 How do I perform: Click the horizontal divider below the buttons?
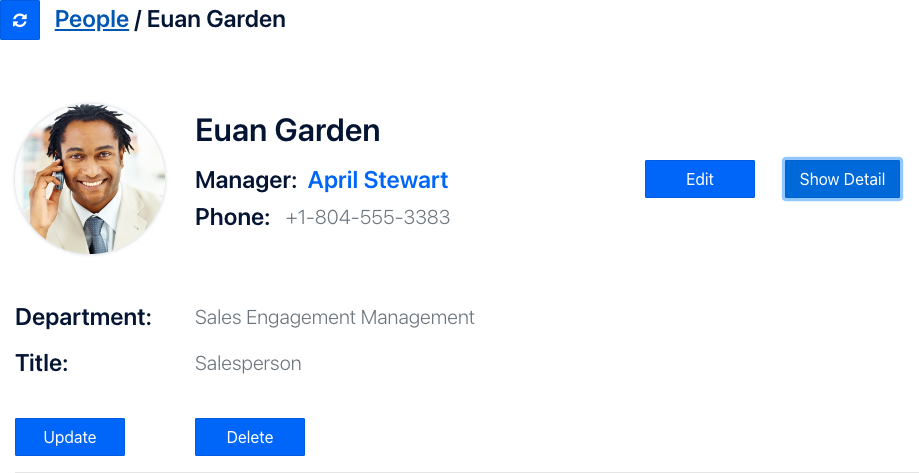coord(460,471)
